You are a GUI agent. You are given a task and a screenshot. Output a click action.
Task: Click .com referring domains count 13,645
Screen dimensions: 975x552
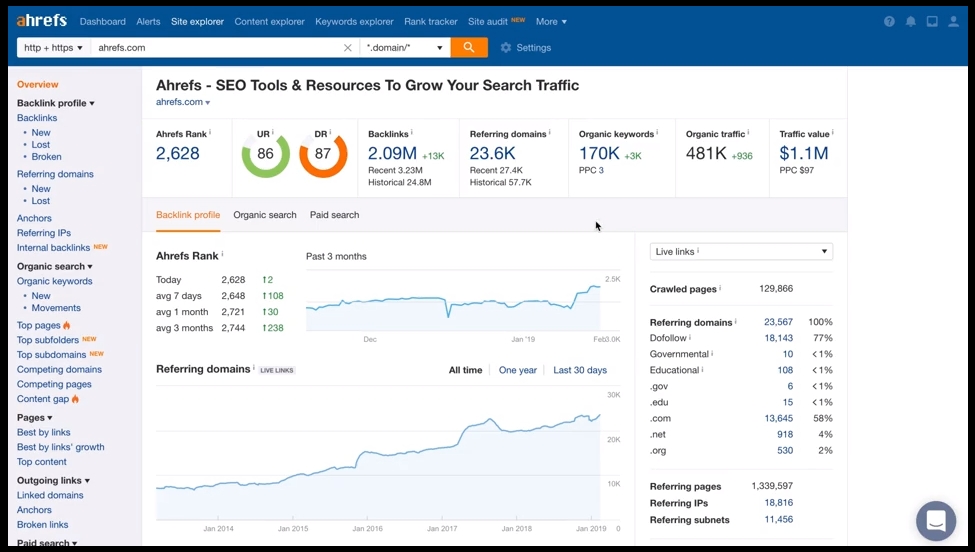pyautogui.click(x=779, y=418)
